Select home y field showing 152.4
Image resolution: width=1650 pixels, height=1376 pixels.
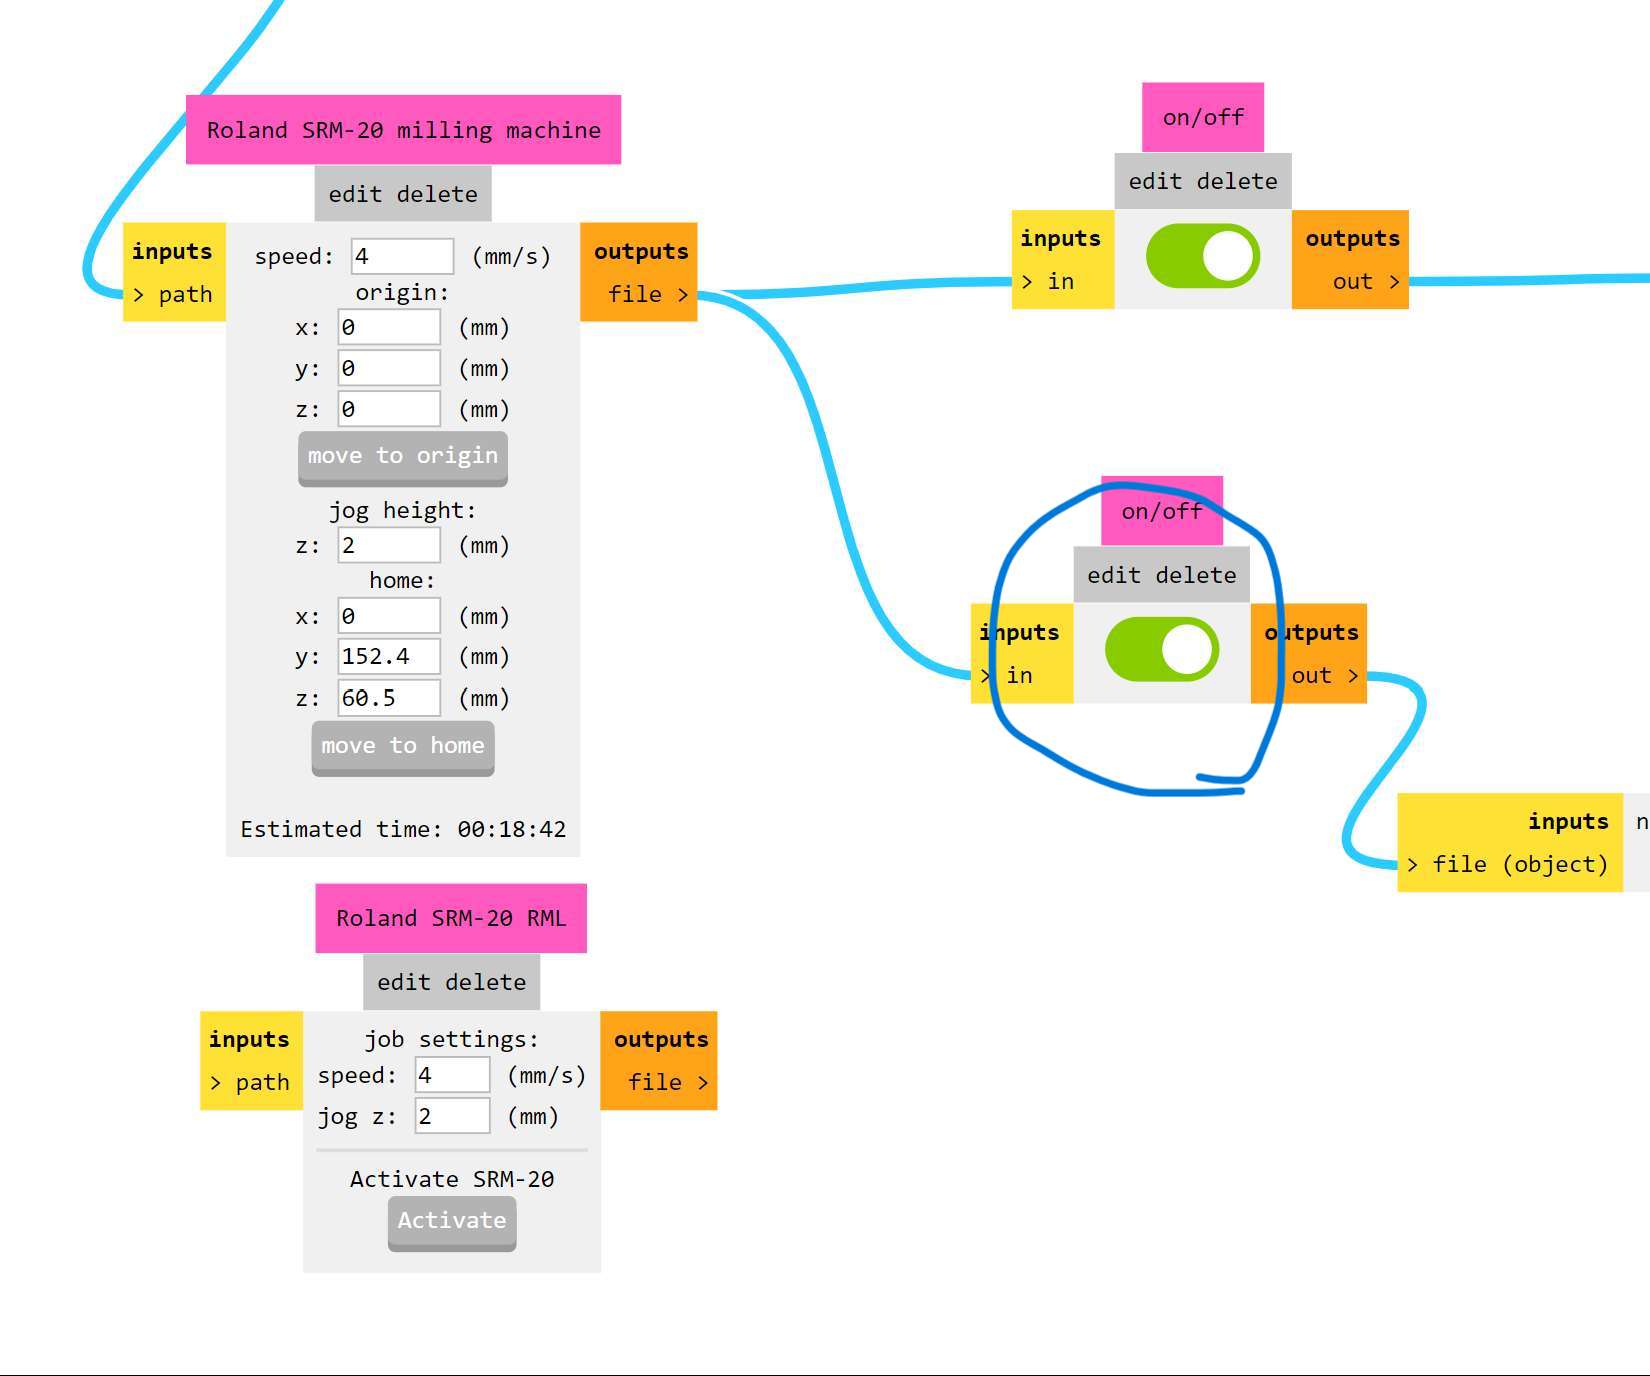coord(389,656)
